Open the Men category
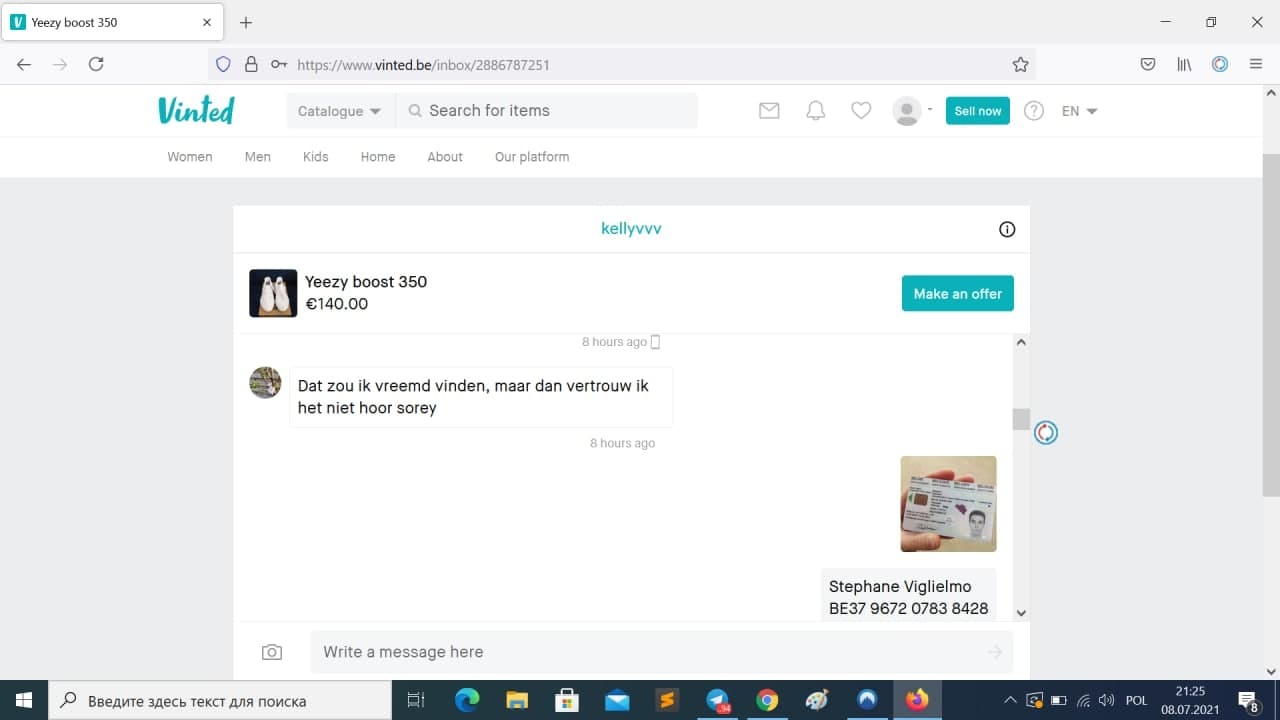The height and width of the screenshot is (720, 1280). [258, 157]
